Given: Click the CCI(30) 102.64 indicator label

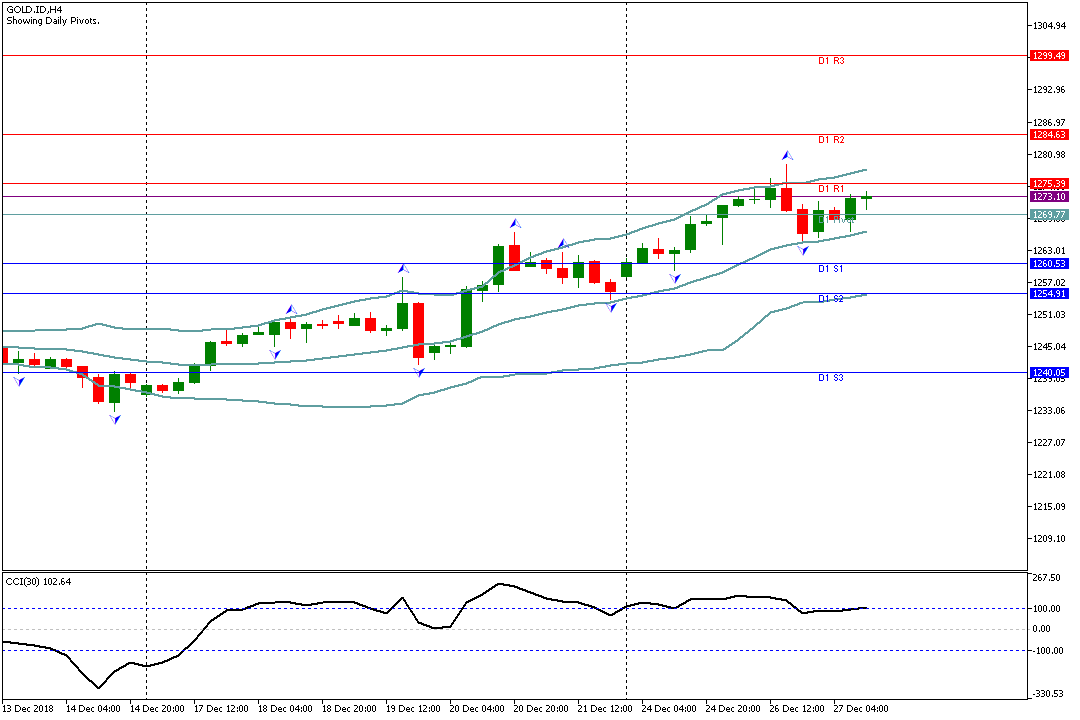Looking at the screenshot, I should 38,582.
